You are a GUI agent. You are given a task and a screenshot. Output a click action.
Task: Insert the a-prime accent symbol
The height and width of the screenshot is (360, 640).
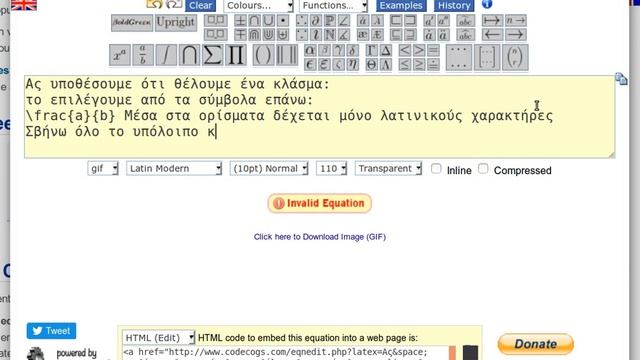coord(429,20)
